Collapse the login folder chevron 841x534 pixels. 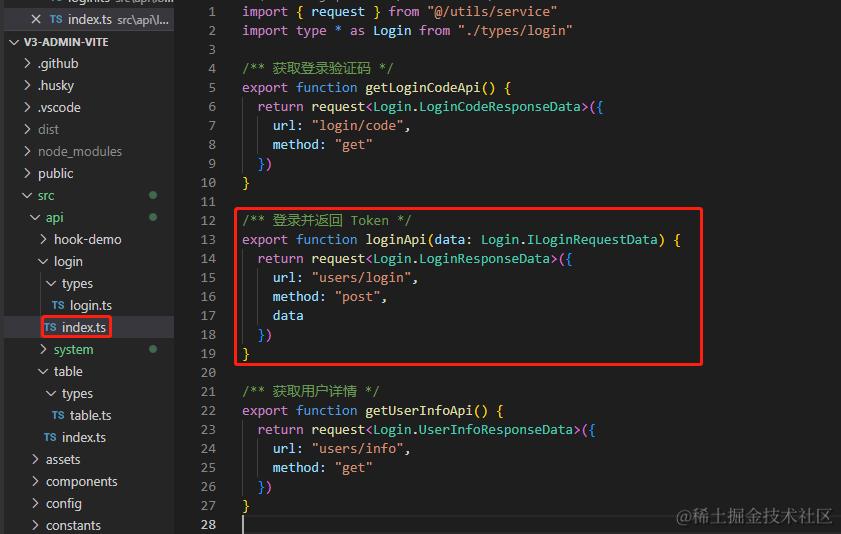coord(43,261)
